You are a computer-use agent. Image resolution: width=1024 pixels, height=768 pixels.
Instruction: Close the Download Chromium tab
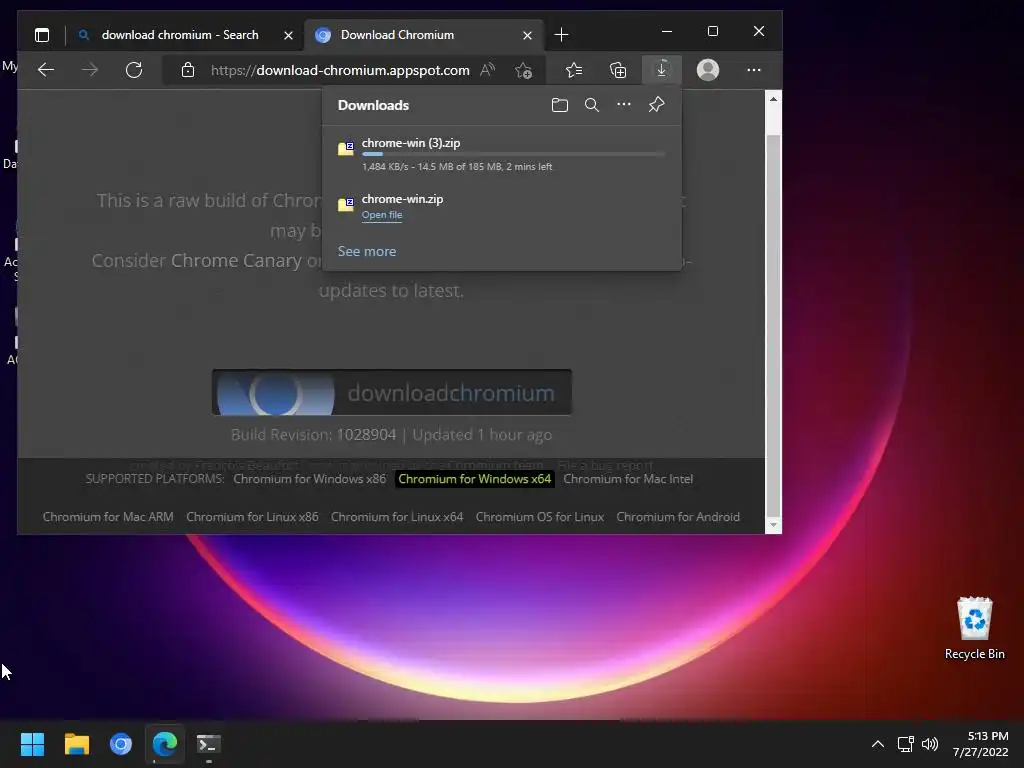coord(527,35)
